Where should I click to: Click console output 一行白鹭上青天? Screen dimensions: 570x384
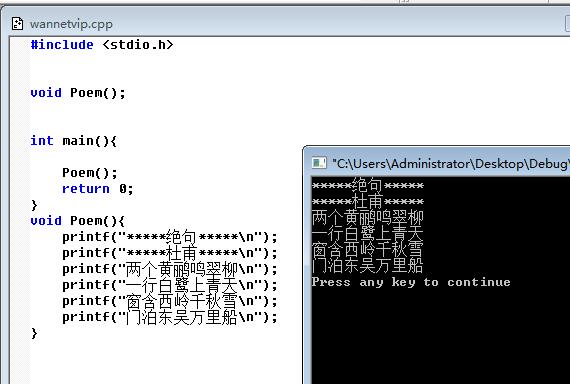click(x=368, y=233)
